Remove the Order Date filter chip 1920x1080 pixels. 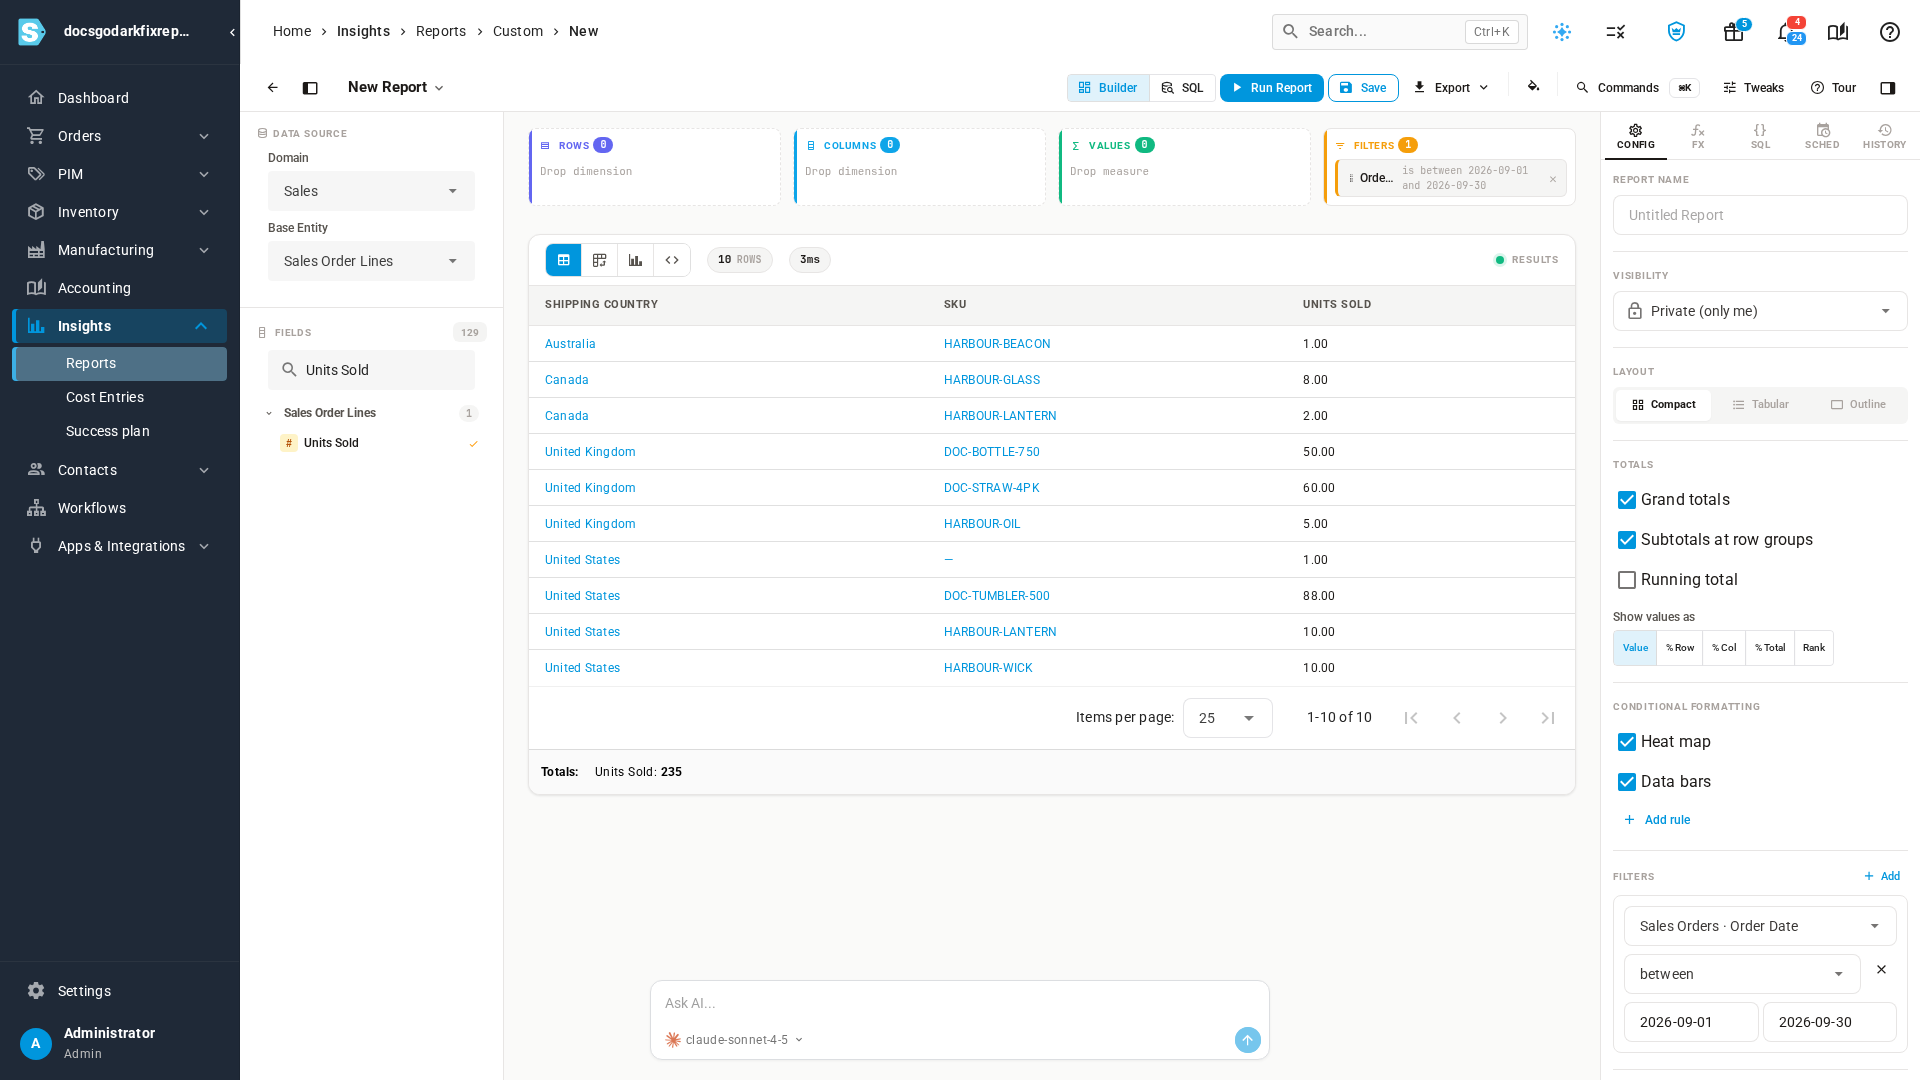[x=1553, y=179]
